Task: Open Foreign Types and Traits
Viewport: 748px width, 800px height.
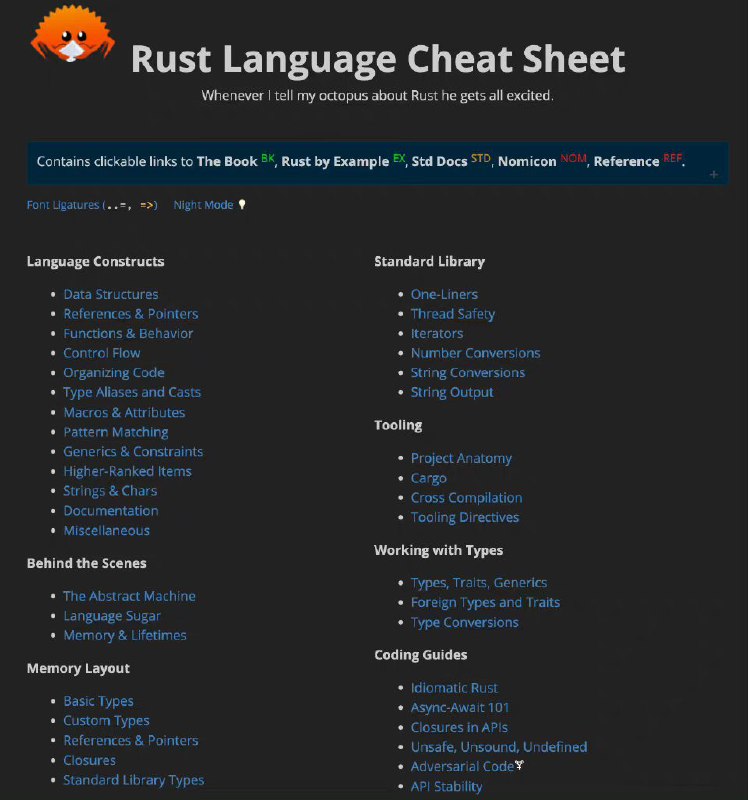Action: click(486, 603)
